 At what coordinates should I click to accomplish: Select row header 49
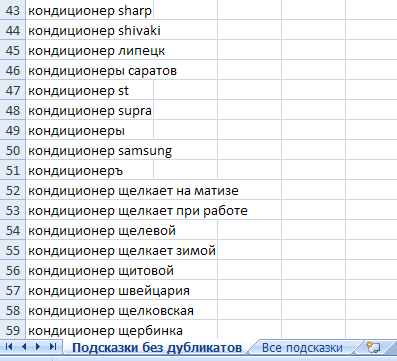[13, 131]
